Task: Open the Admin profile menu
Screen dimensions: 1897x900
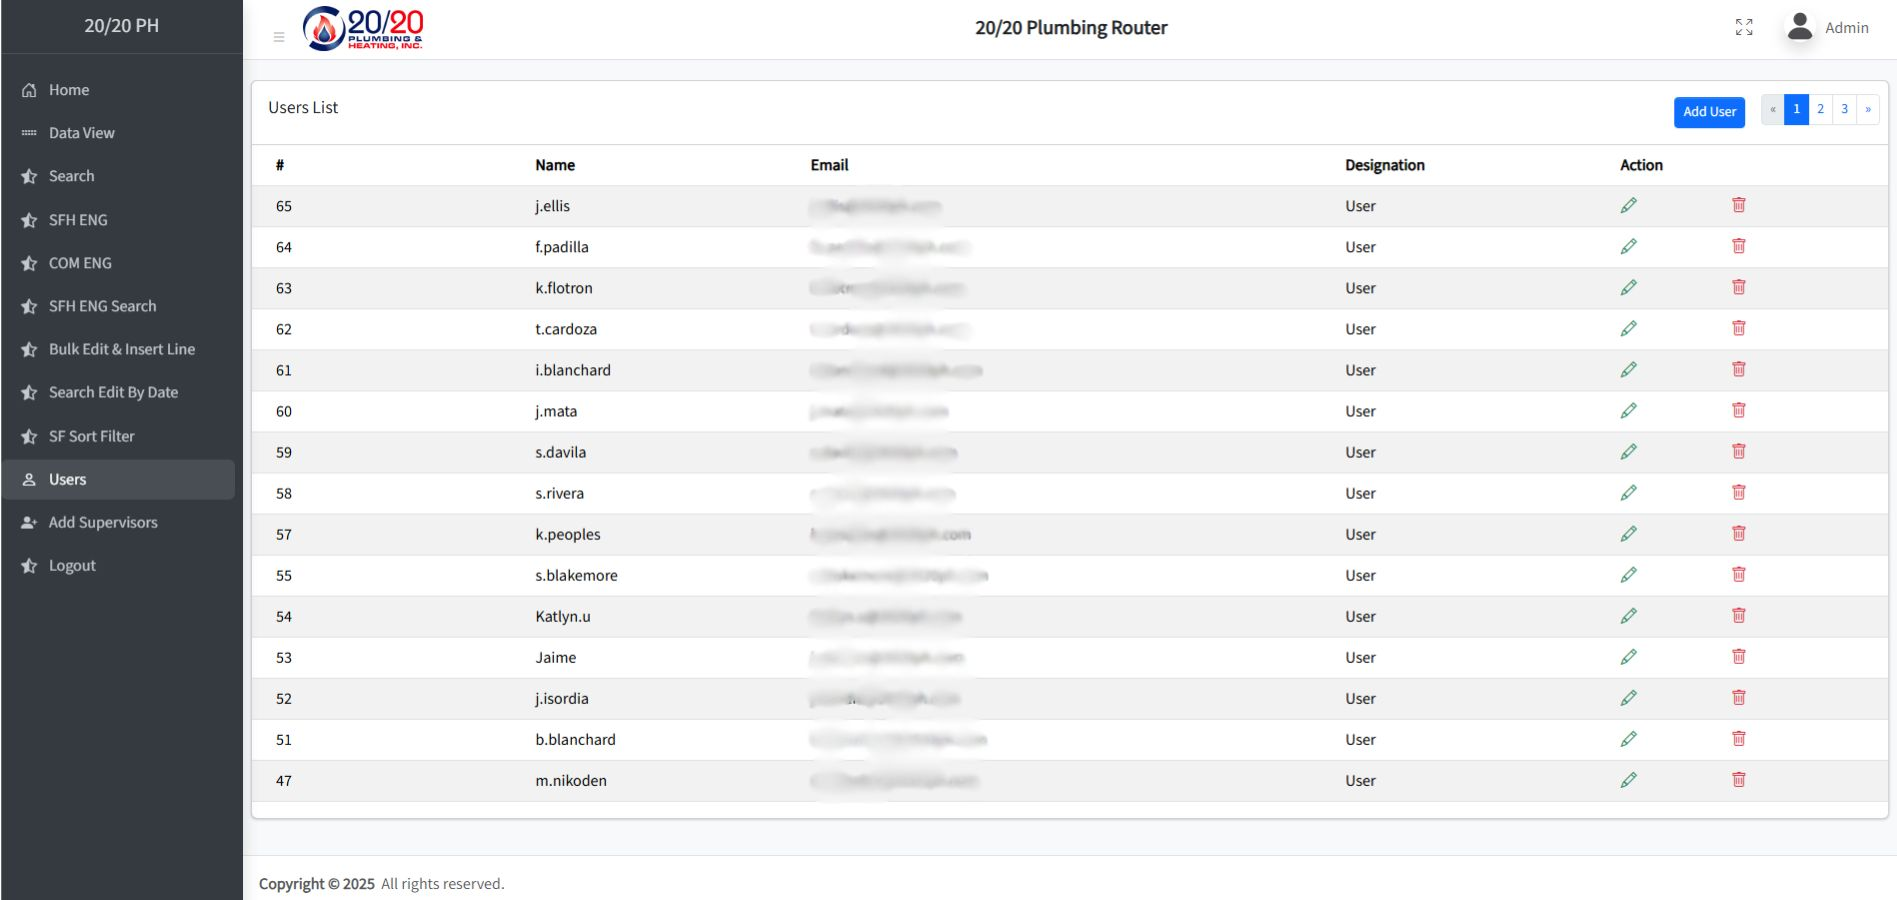Action: coord(1828,28)
